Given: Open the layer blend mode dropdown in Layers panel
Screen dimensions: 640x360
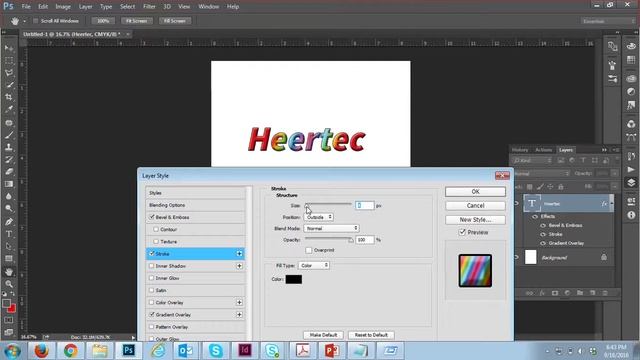Looking at the screenshot, I should click(541, 173).
